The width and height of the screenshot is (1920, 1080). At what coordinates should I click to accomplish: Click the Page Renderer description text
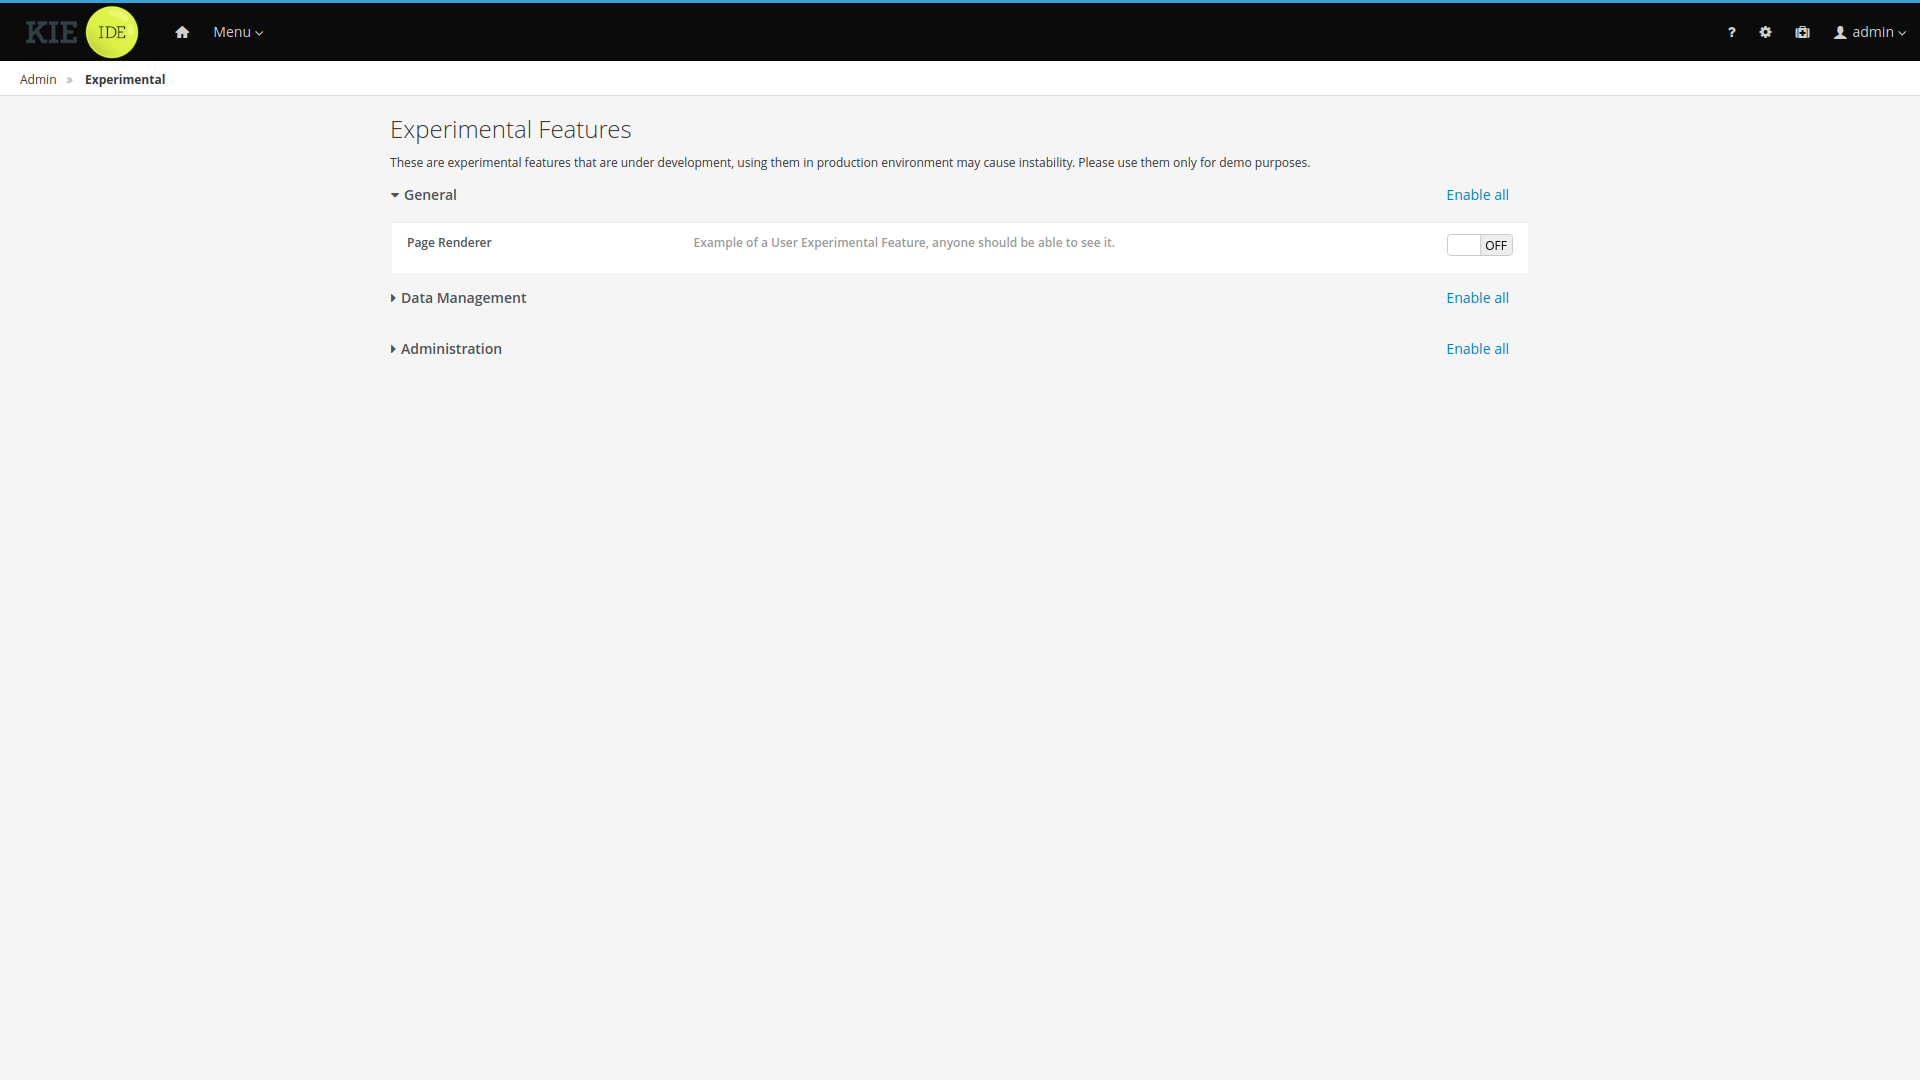[903, 242]
